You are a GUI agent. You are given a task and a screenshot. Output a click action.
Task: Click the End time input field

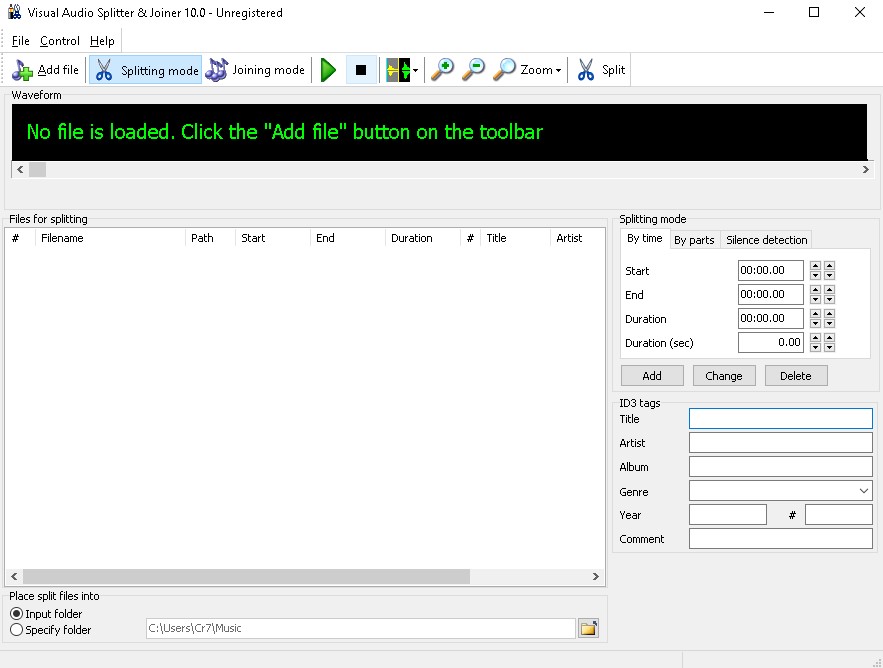770,294
